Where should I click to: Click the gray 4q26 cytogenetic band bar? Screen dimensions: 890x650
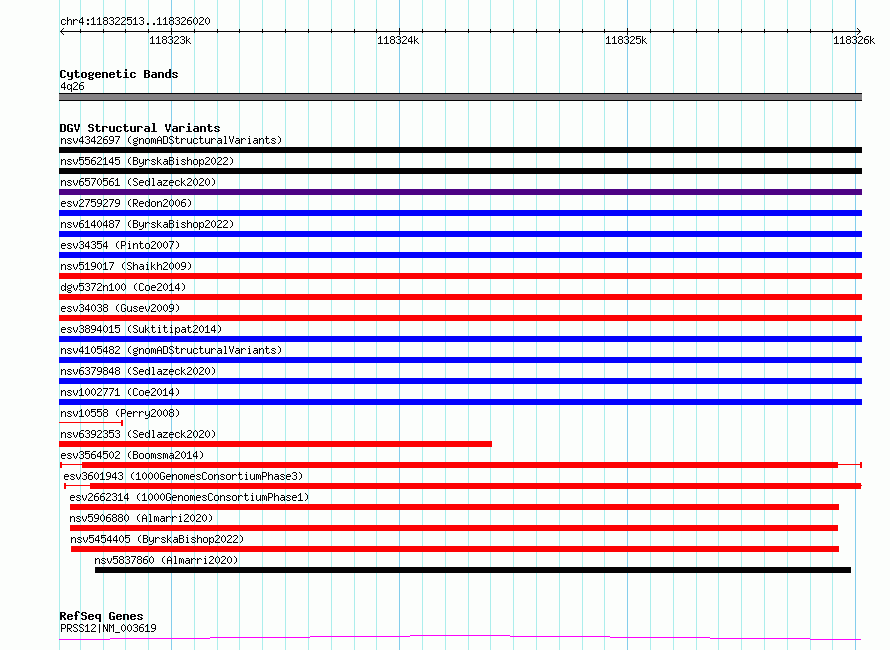point(460,97)
